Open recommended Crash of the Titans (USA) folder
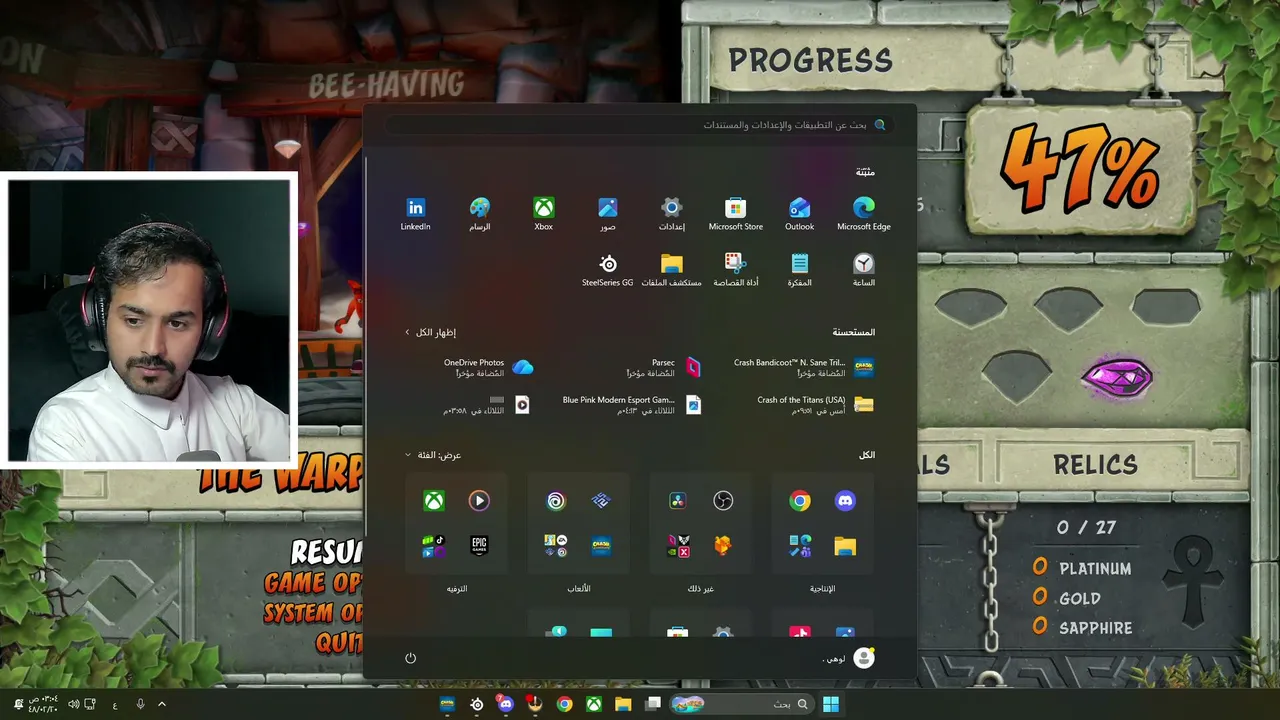Image resolution: width=1280 pixels, height=720 pixels. (x=815, y=405)
